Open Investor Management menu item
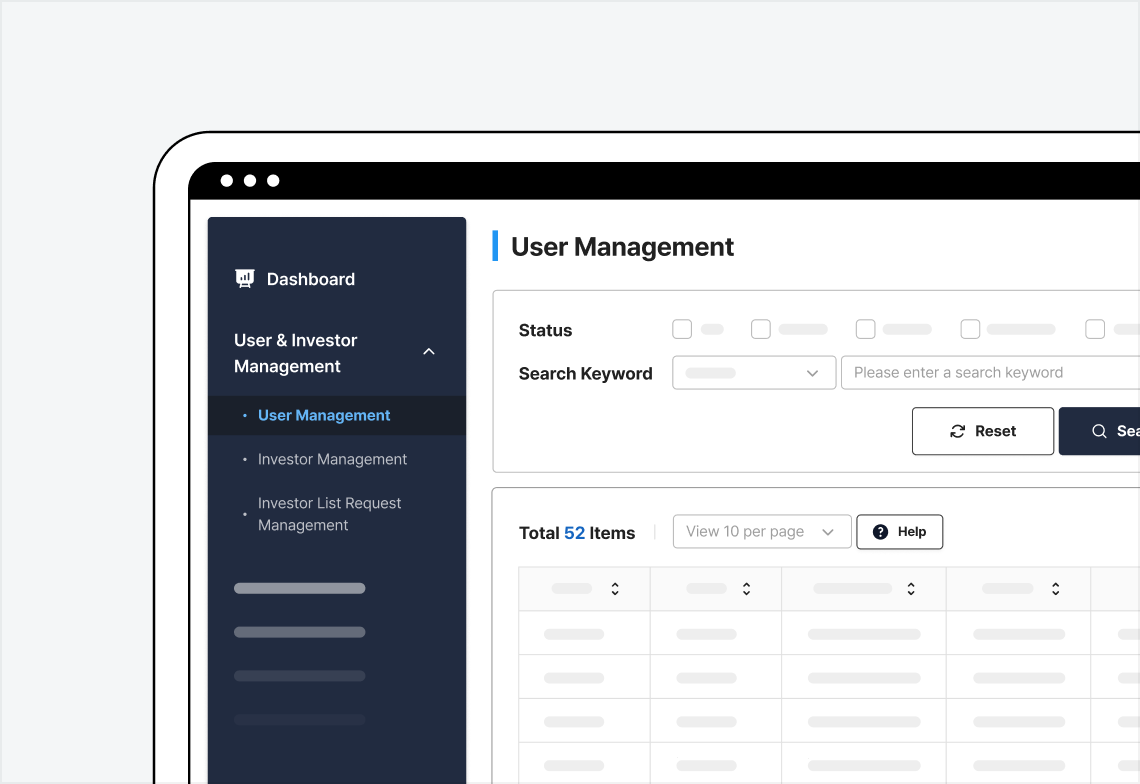The height and width of the screenshot is (784, 1140). click(x=332, y=459)
